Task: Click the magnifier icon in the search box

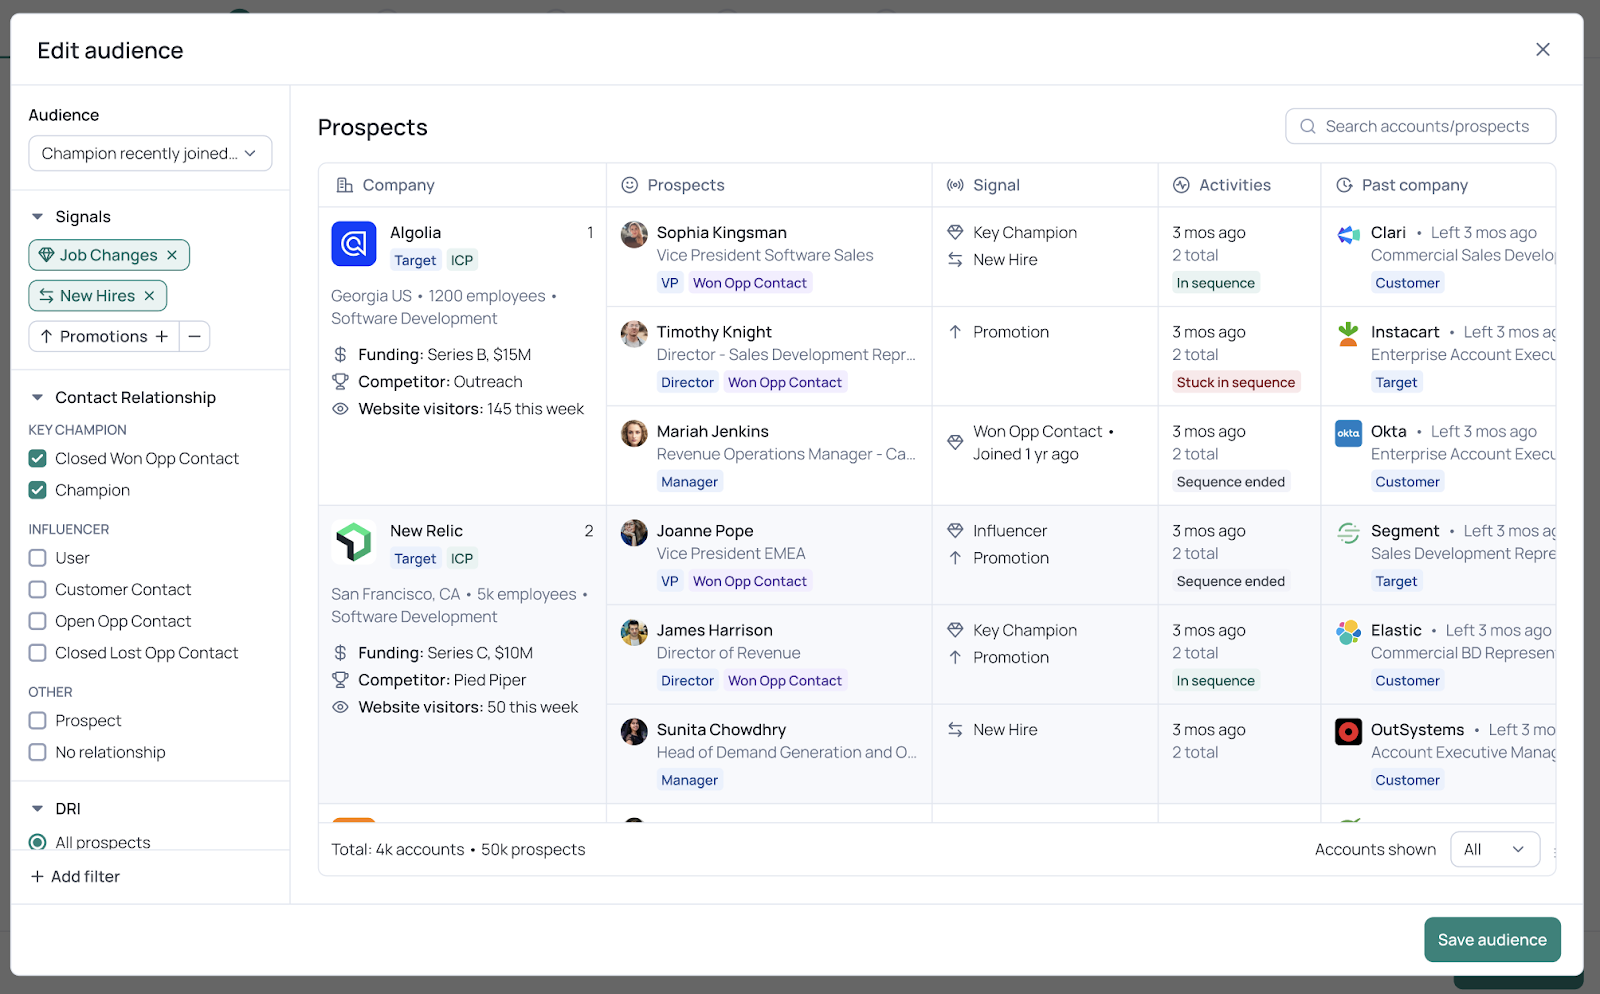Action: pyautogui.click(x=1308, y=126)
